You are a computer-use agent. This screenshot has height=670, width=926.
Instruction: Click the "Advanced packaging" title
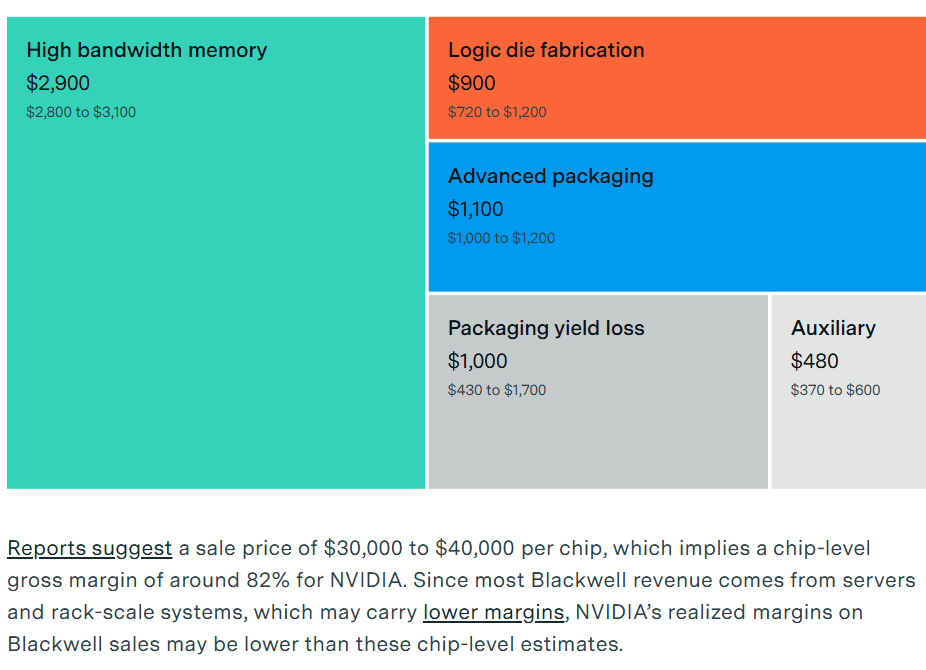(x=550, y=176)
